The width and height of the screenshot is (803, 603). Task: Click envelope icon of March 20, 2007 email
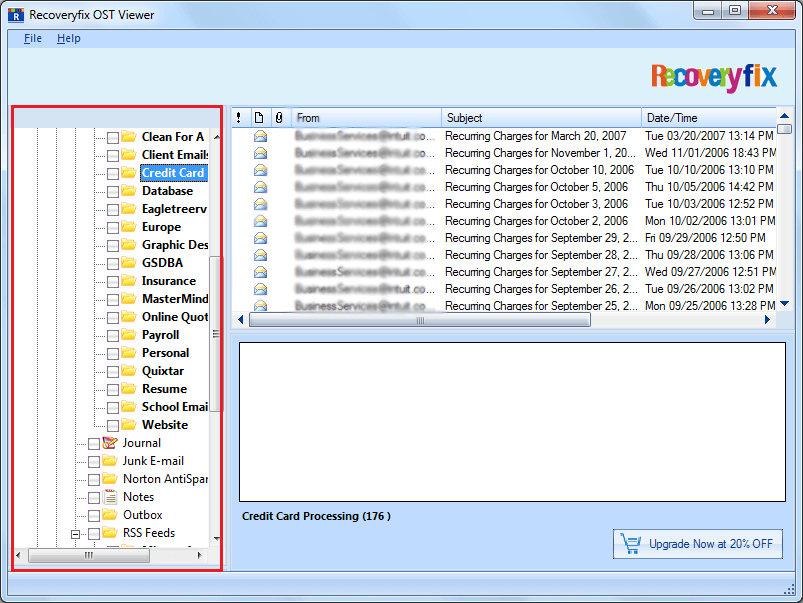pos(261,136)
